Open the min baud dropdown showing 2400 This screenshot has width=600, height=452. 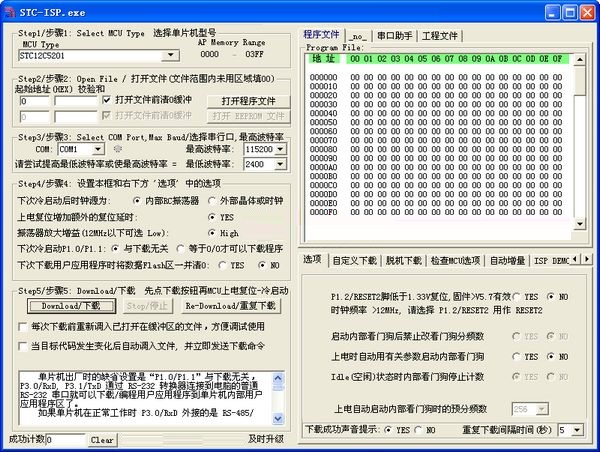pos(280,164)
